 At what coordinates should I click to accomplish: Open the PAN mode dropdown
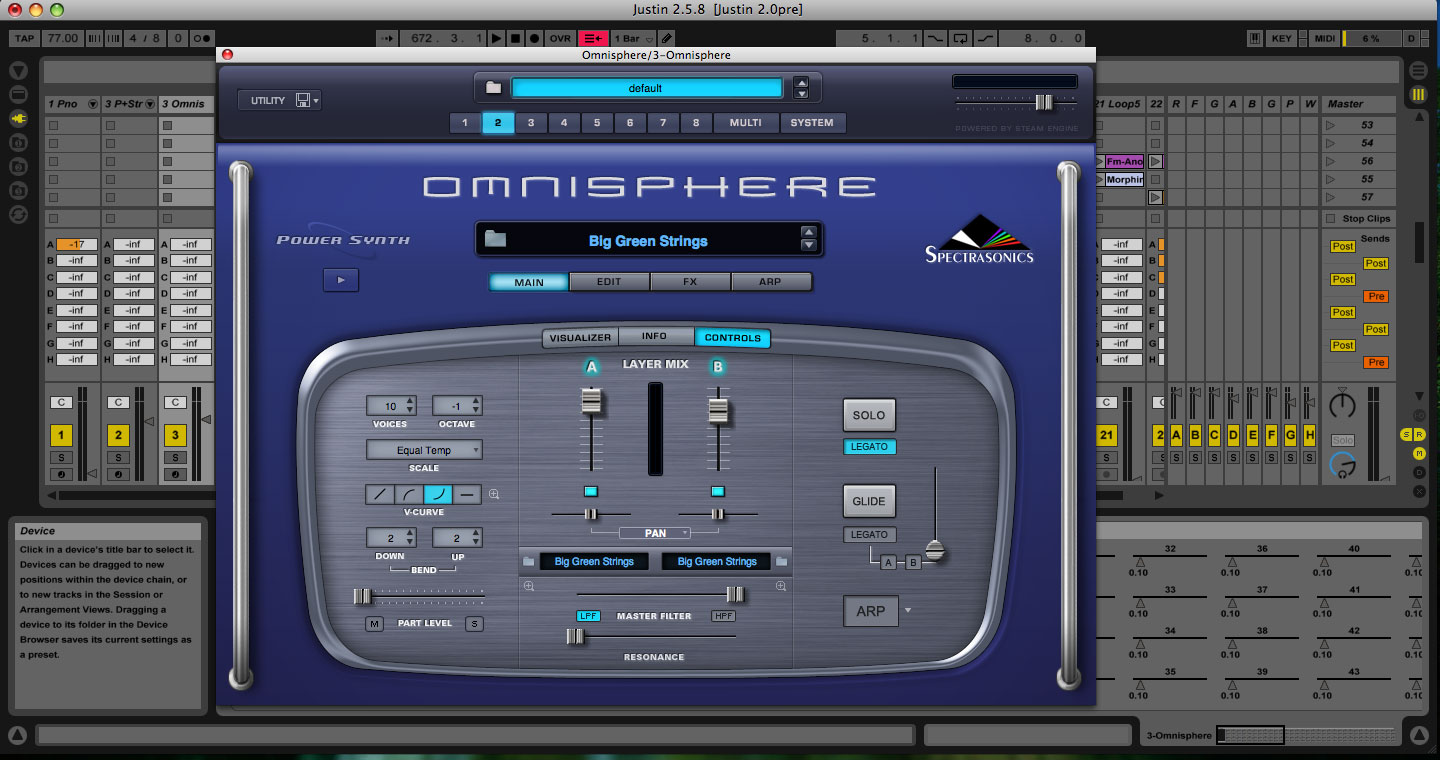[x=655, y=533]
